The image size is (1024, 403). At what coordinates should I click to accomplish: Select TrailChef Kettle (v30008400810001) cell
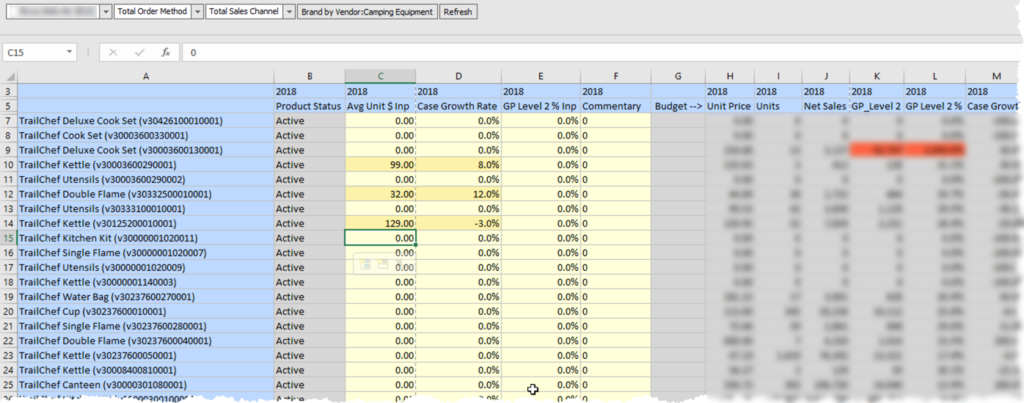[x=146, y=370]
